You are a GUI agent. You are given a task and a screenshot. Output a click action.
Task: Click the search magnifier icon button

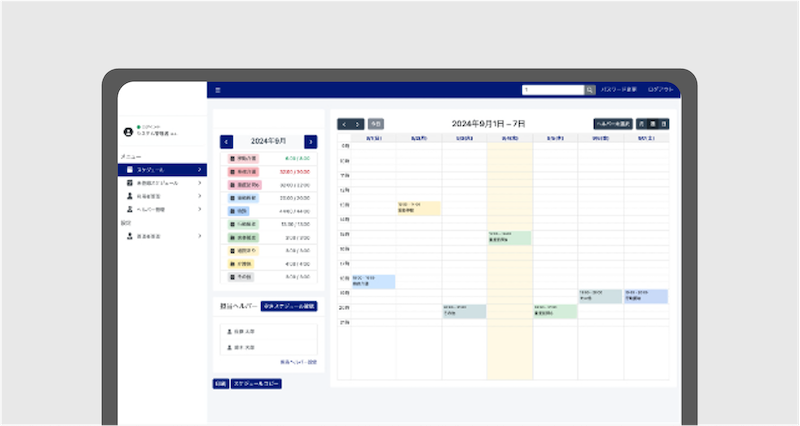(x=590, y=90)
